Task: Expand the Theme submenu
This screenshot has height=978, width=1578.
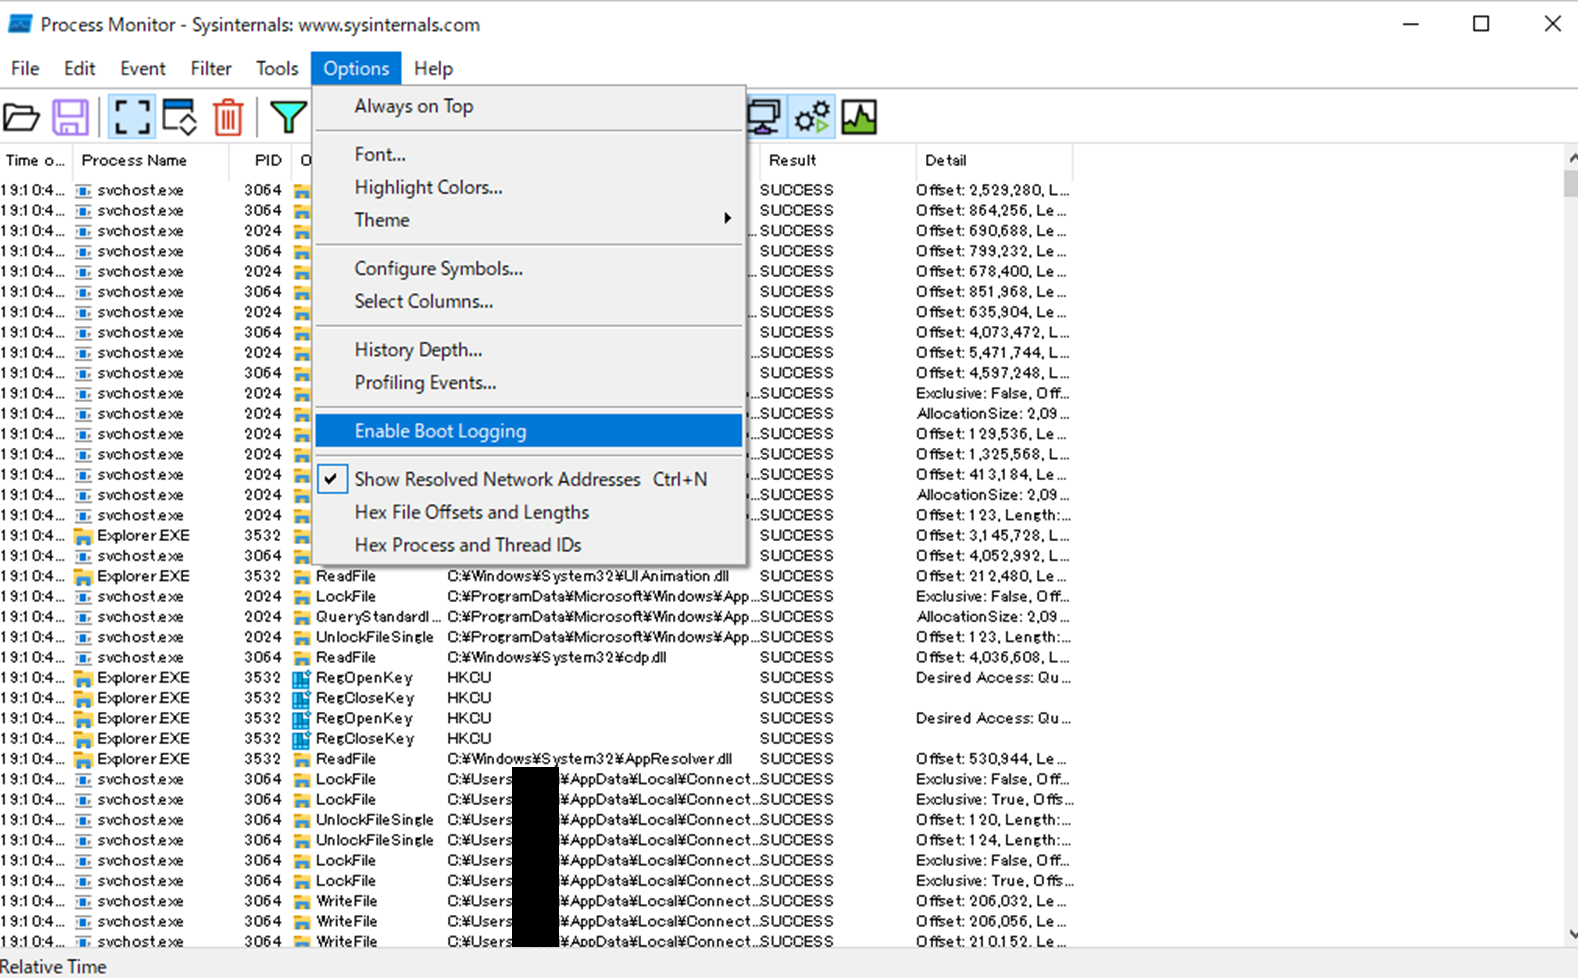Action: 381,220
